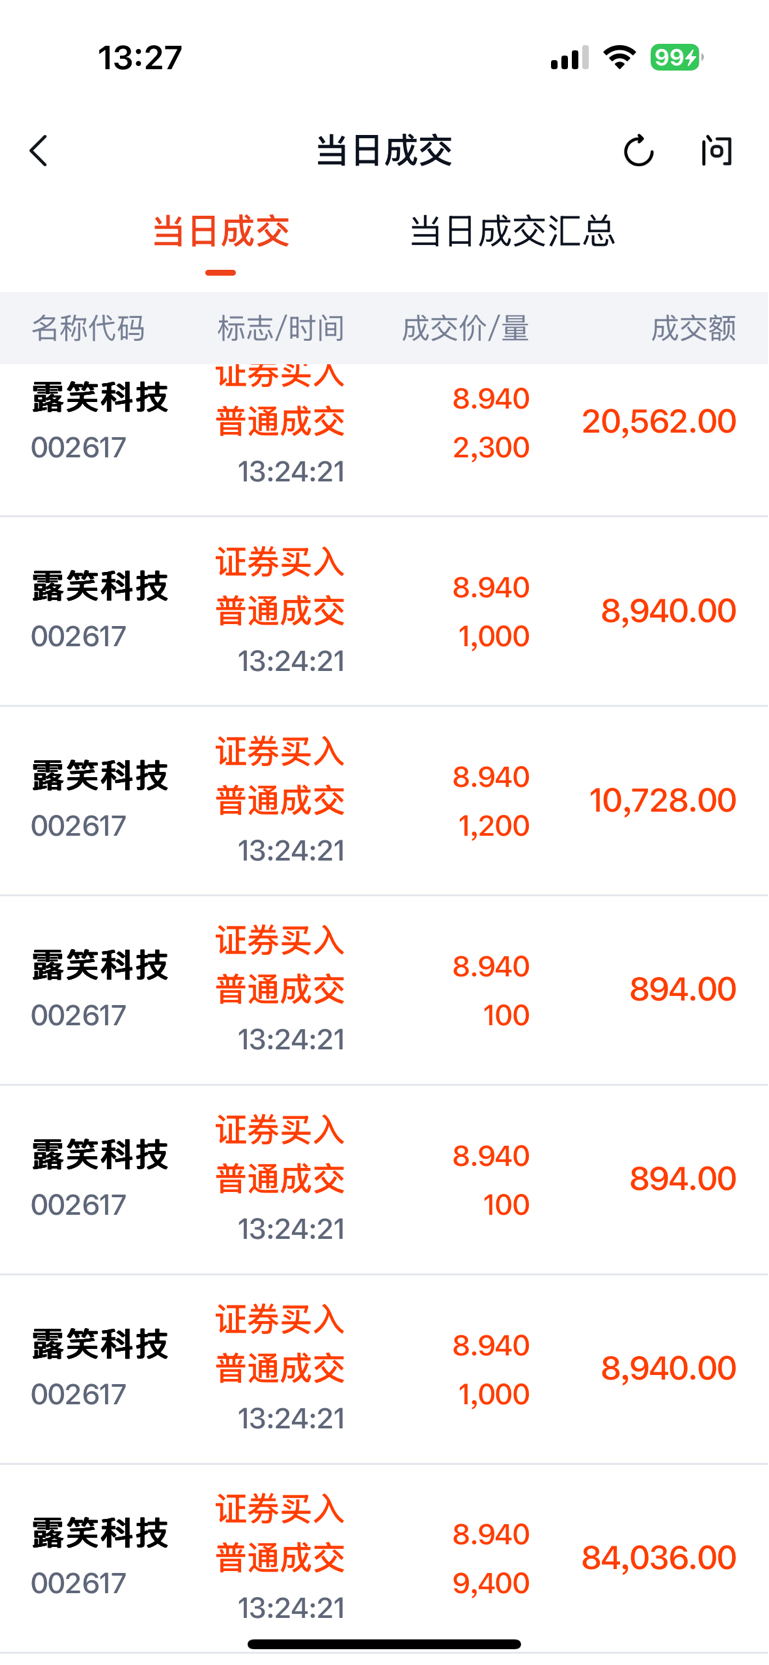769x1665 pixels.
Task: Select the 当日成交 tab
Action: tap(221, 232)
